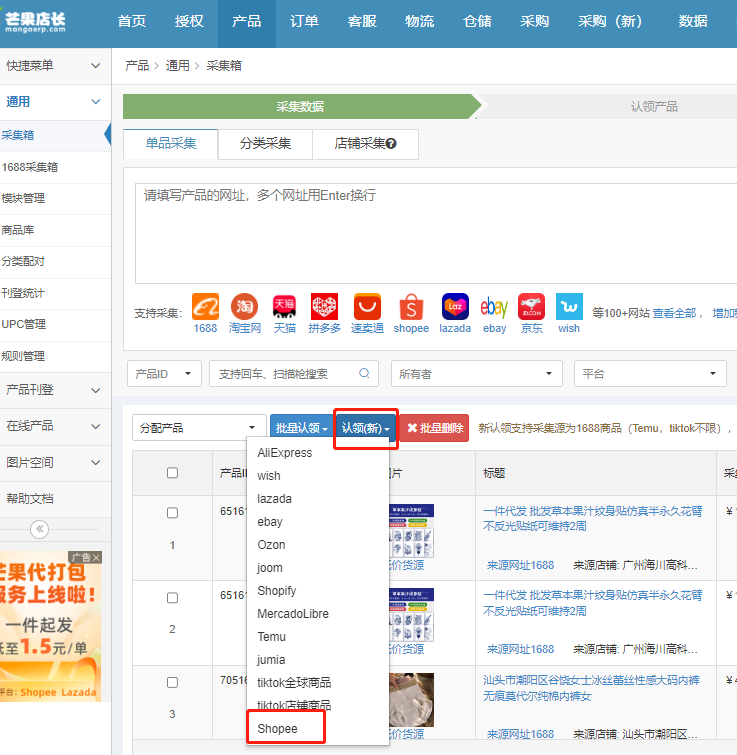Click the Pinduoduo (拼多多) icon
Screen dimensions: 737x755
pos(324,307)
